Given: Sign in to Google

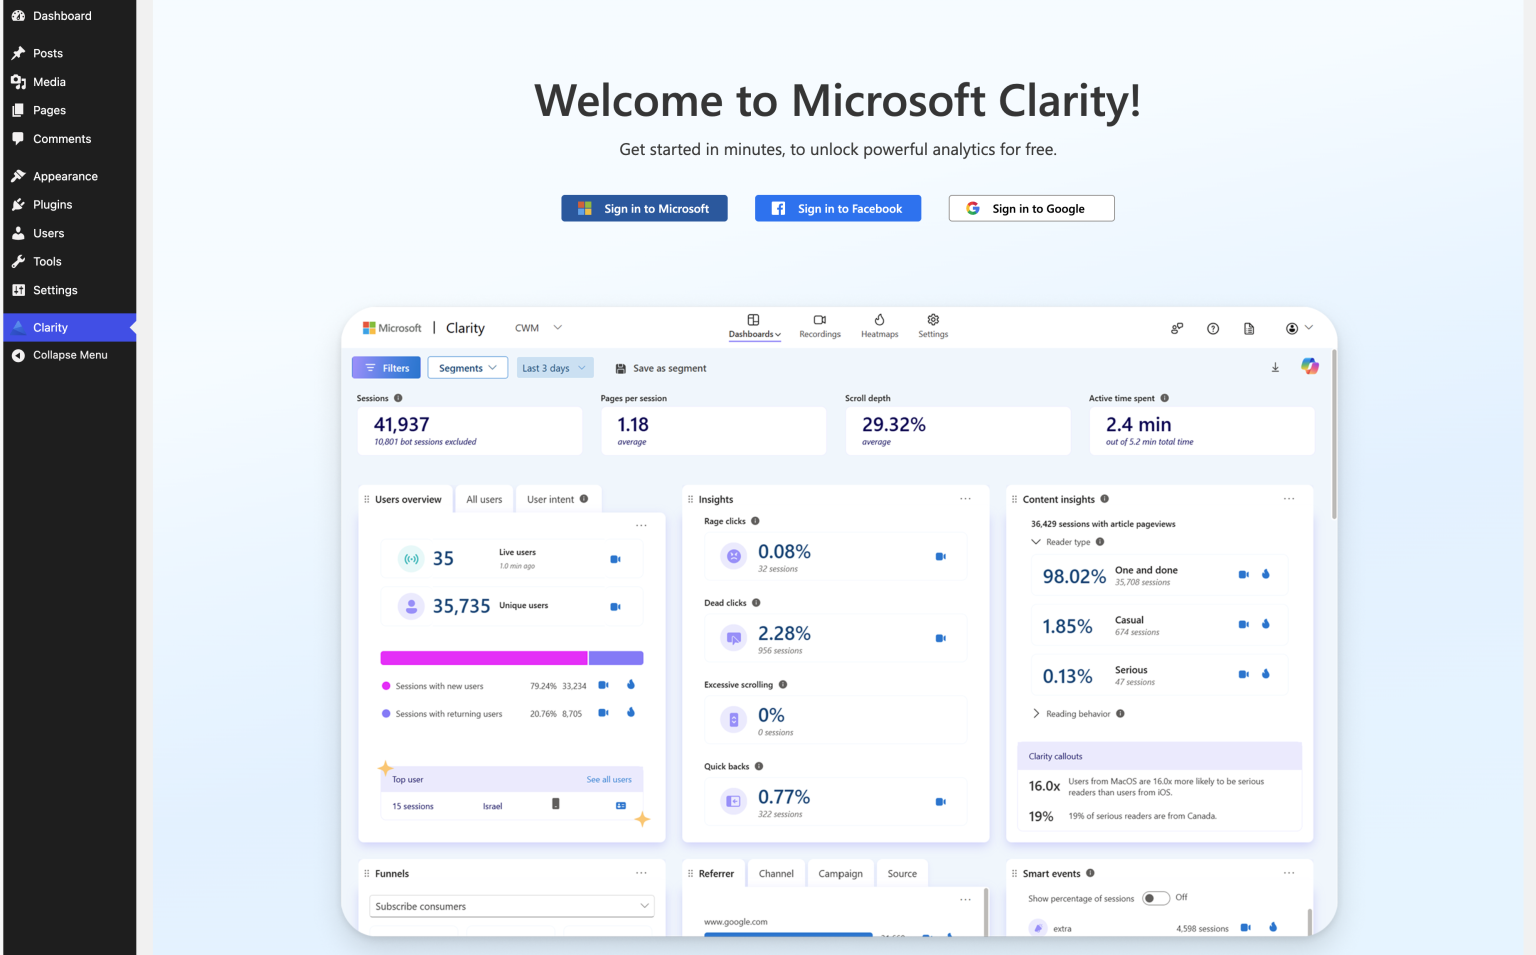Looking at the screenshot, I should [1031, 208].
